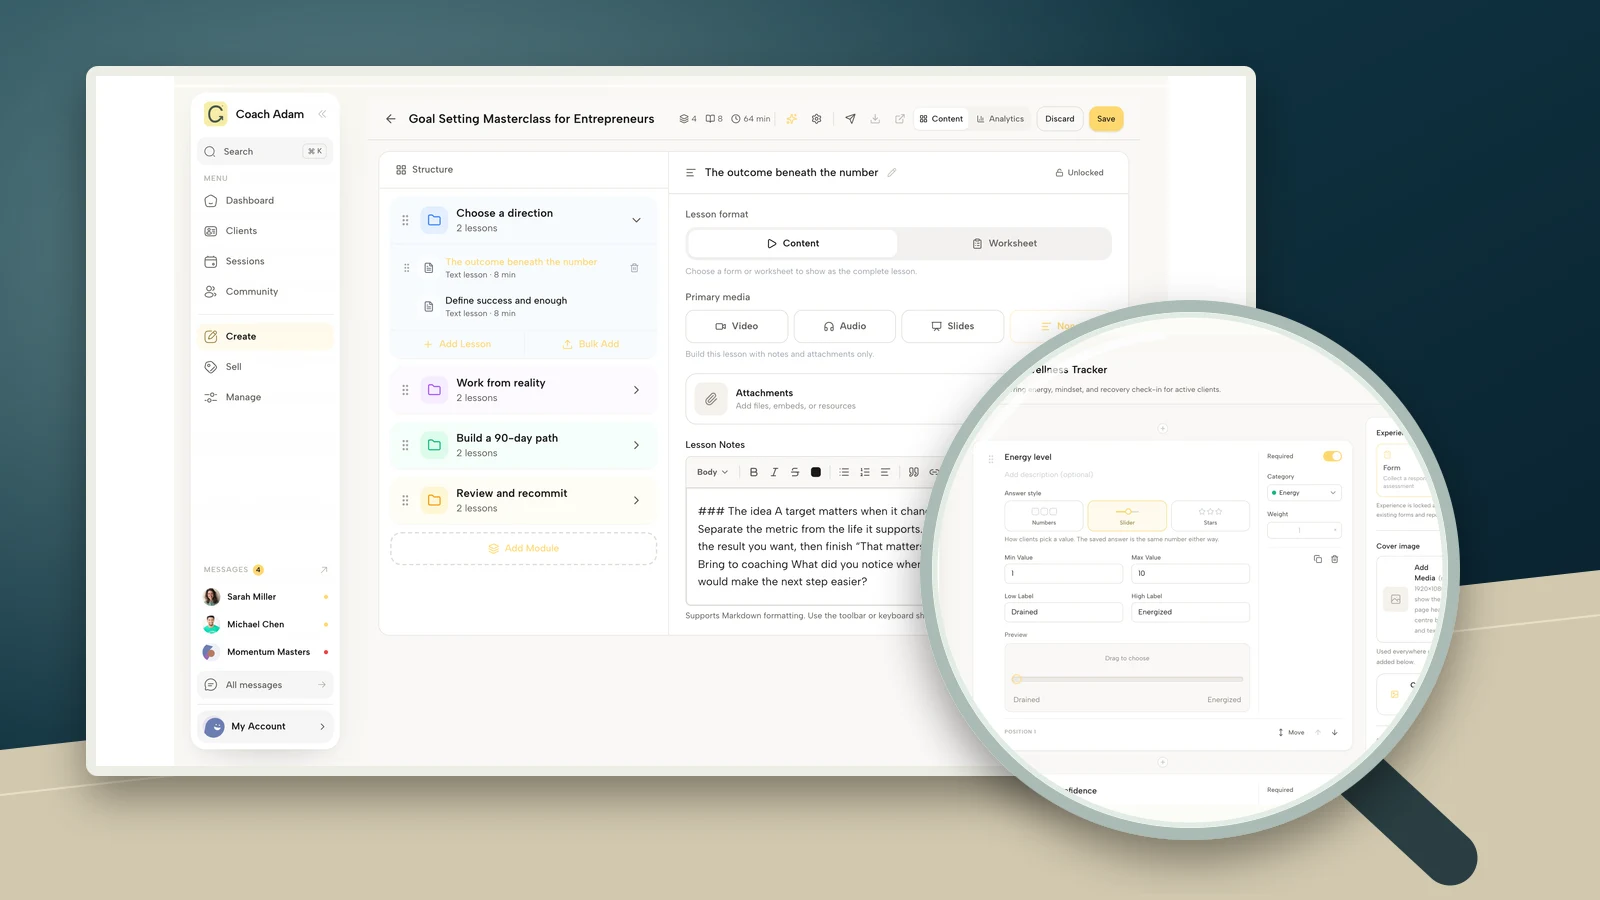Toggle bold in the Lesson Notes toolbar
The image size is (1600, 900).
pyautogui.click(x=754, y=472)
